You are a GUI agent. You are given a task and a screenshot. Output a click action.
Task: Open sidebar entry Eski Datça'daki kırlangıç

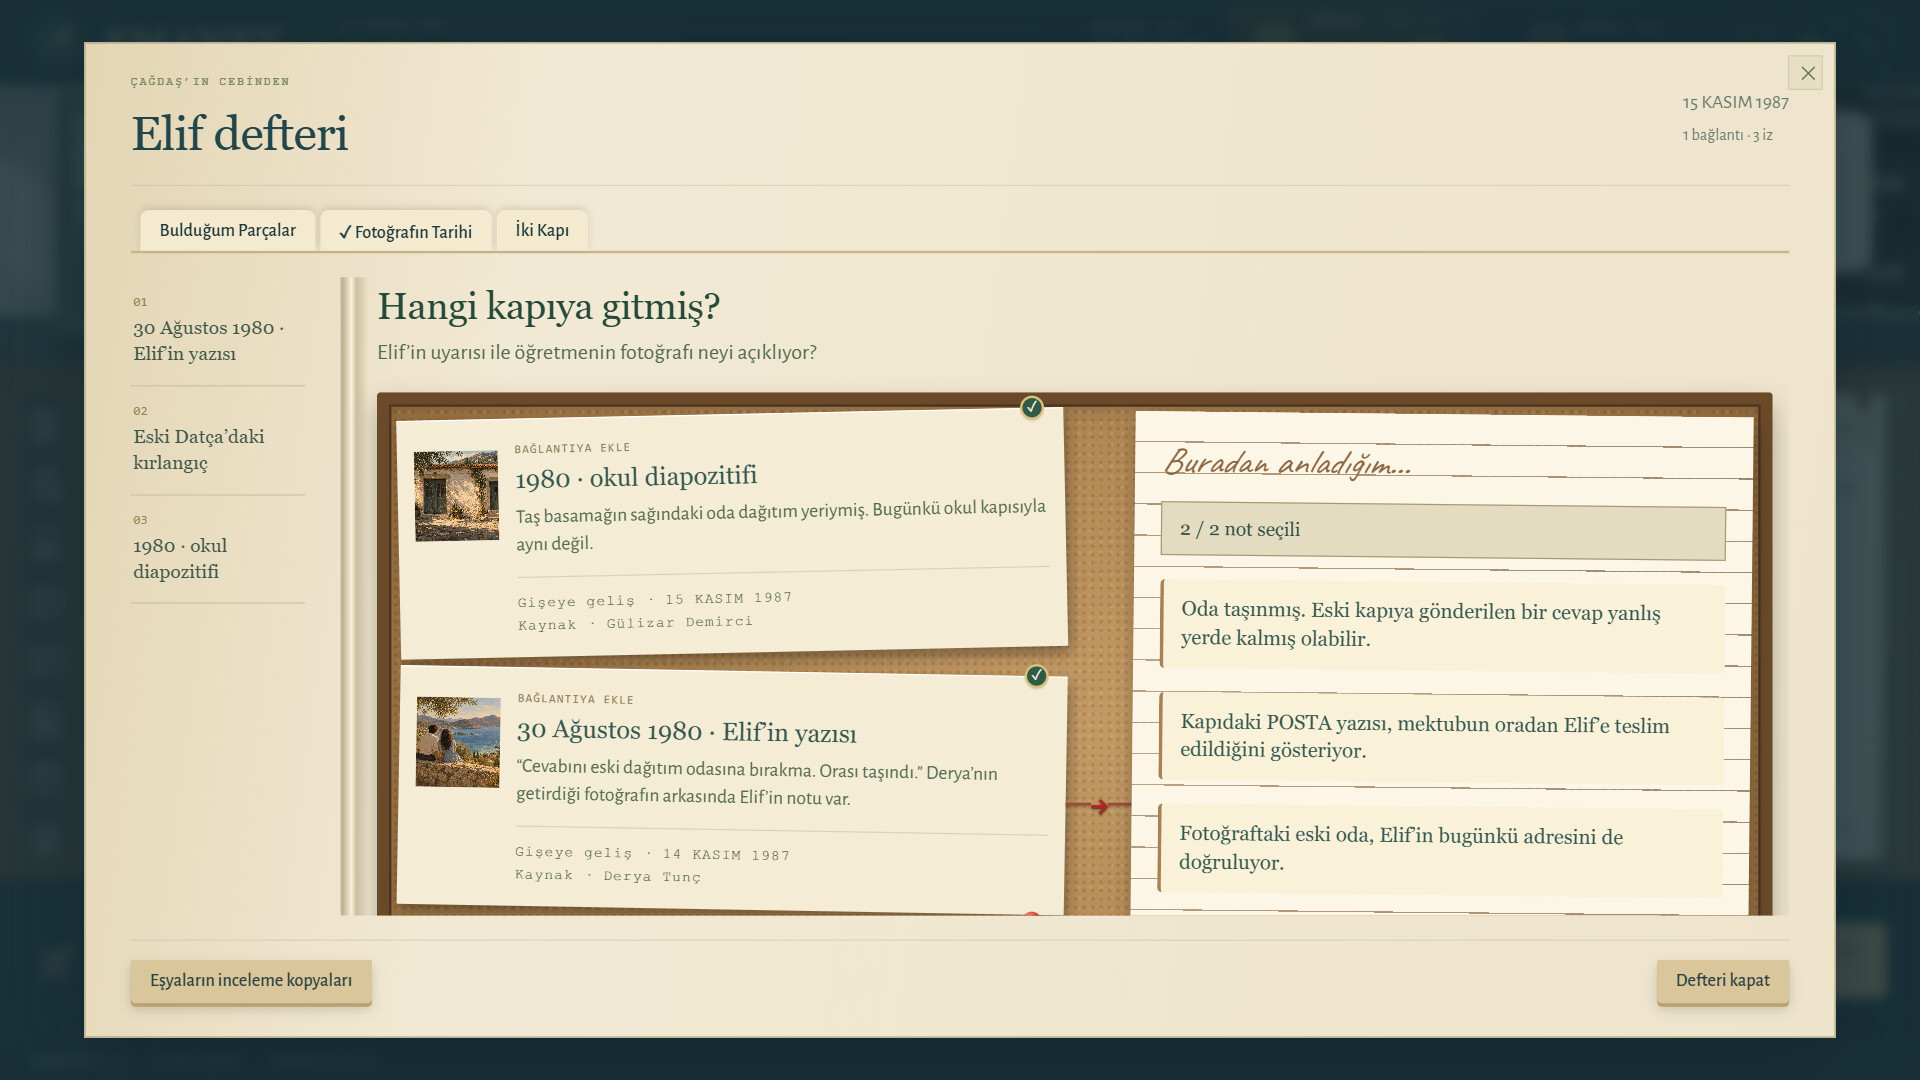pyautogui.click(x=217, y=441)
